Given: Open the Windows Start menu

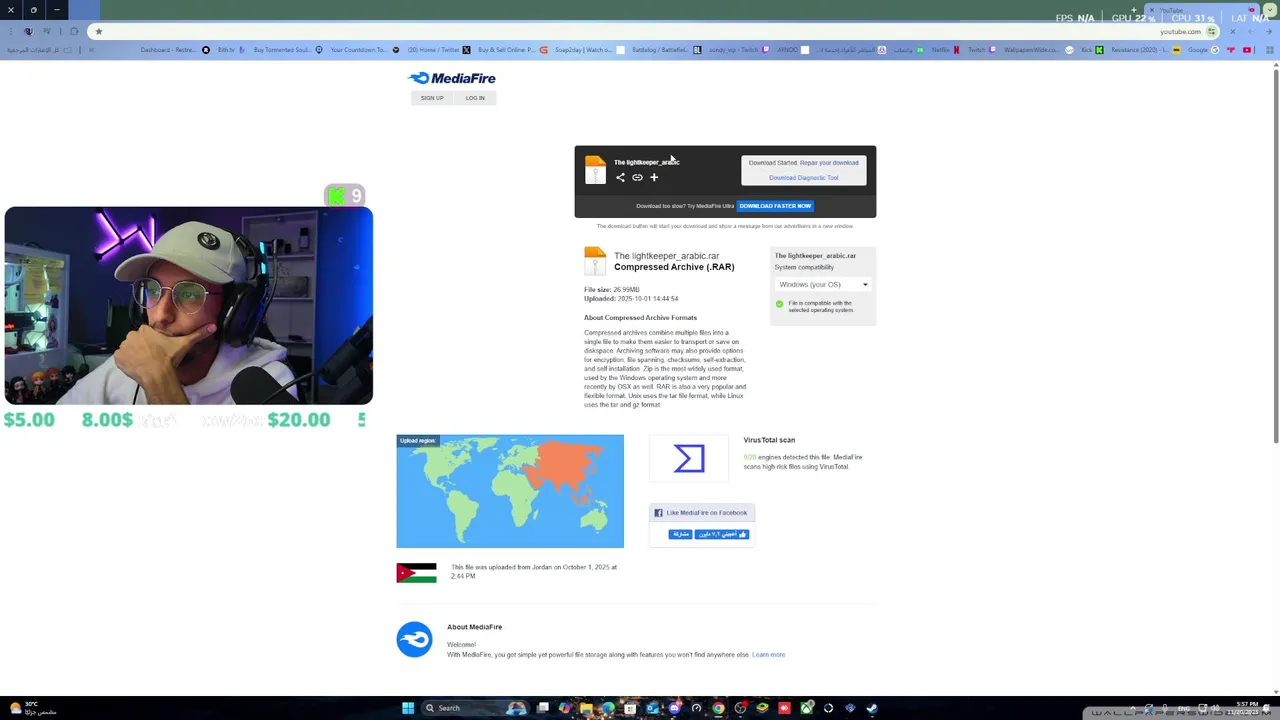Looking at the screenshot, I should click(x=408, y=708).
